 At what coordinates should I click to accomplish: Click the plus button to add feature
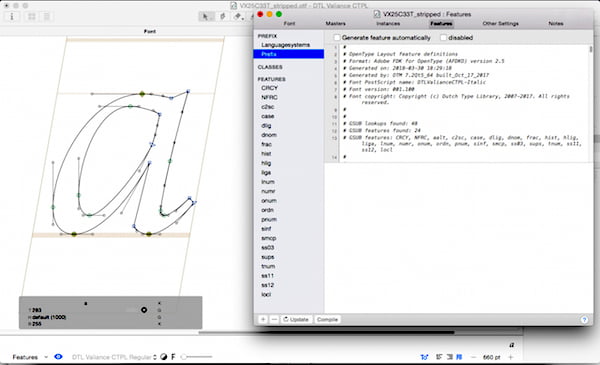tap(263, 319)
